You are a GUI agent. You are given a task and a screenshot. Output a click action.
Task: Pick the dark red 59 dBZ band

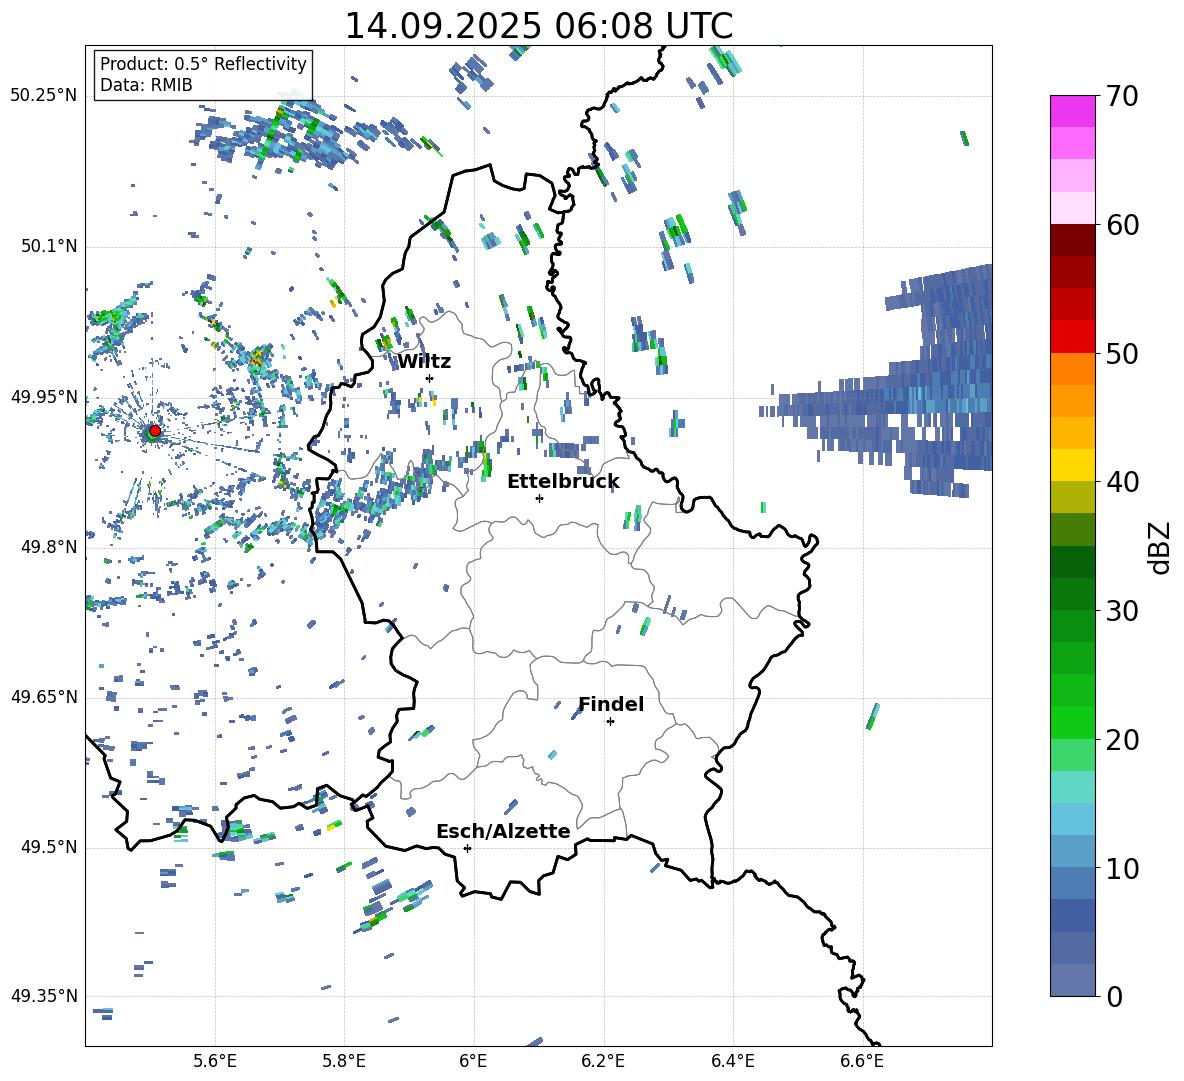coord(1073,240)
